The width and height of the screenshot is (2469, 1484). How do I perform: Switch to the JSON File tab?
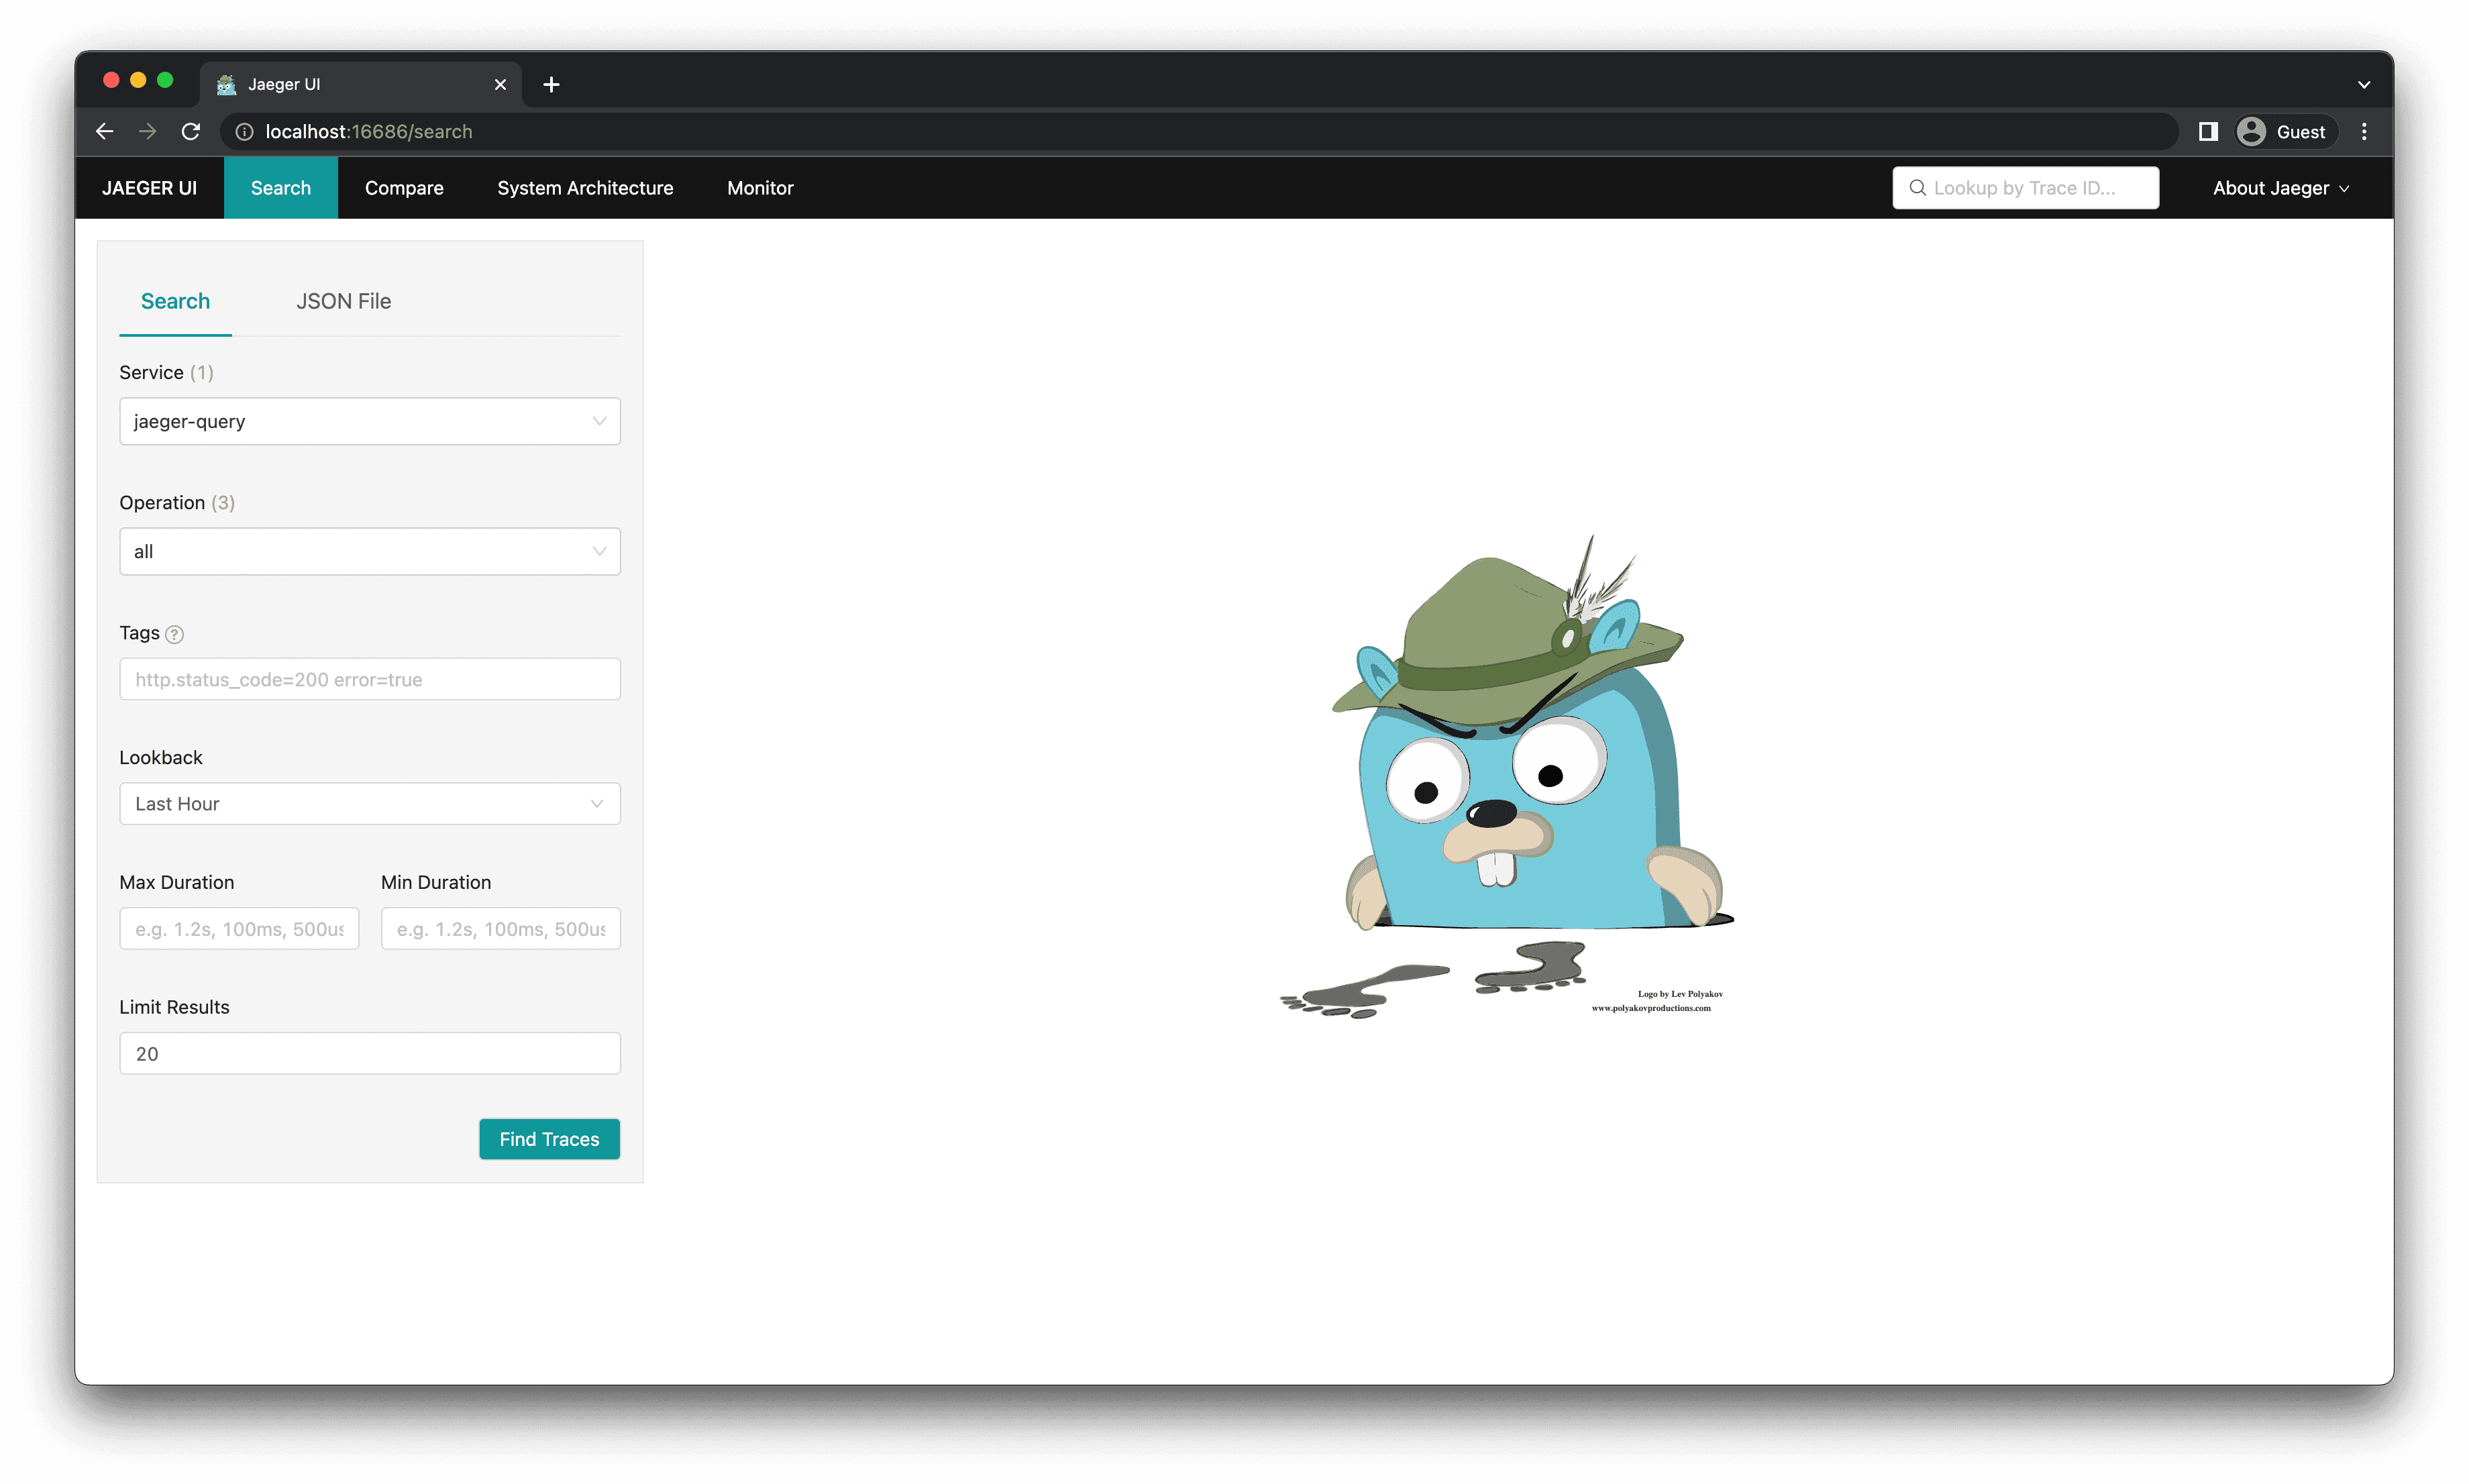[343, 301]
